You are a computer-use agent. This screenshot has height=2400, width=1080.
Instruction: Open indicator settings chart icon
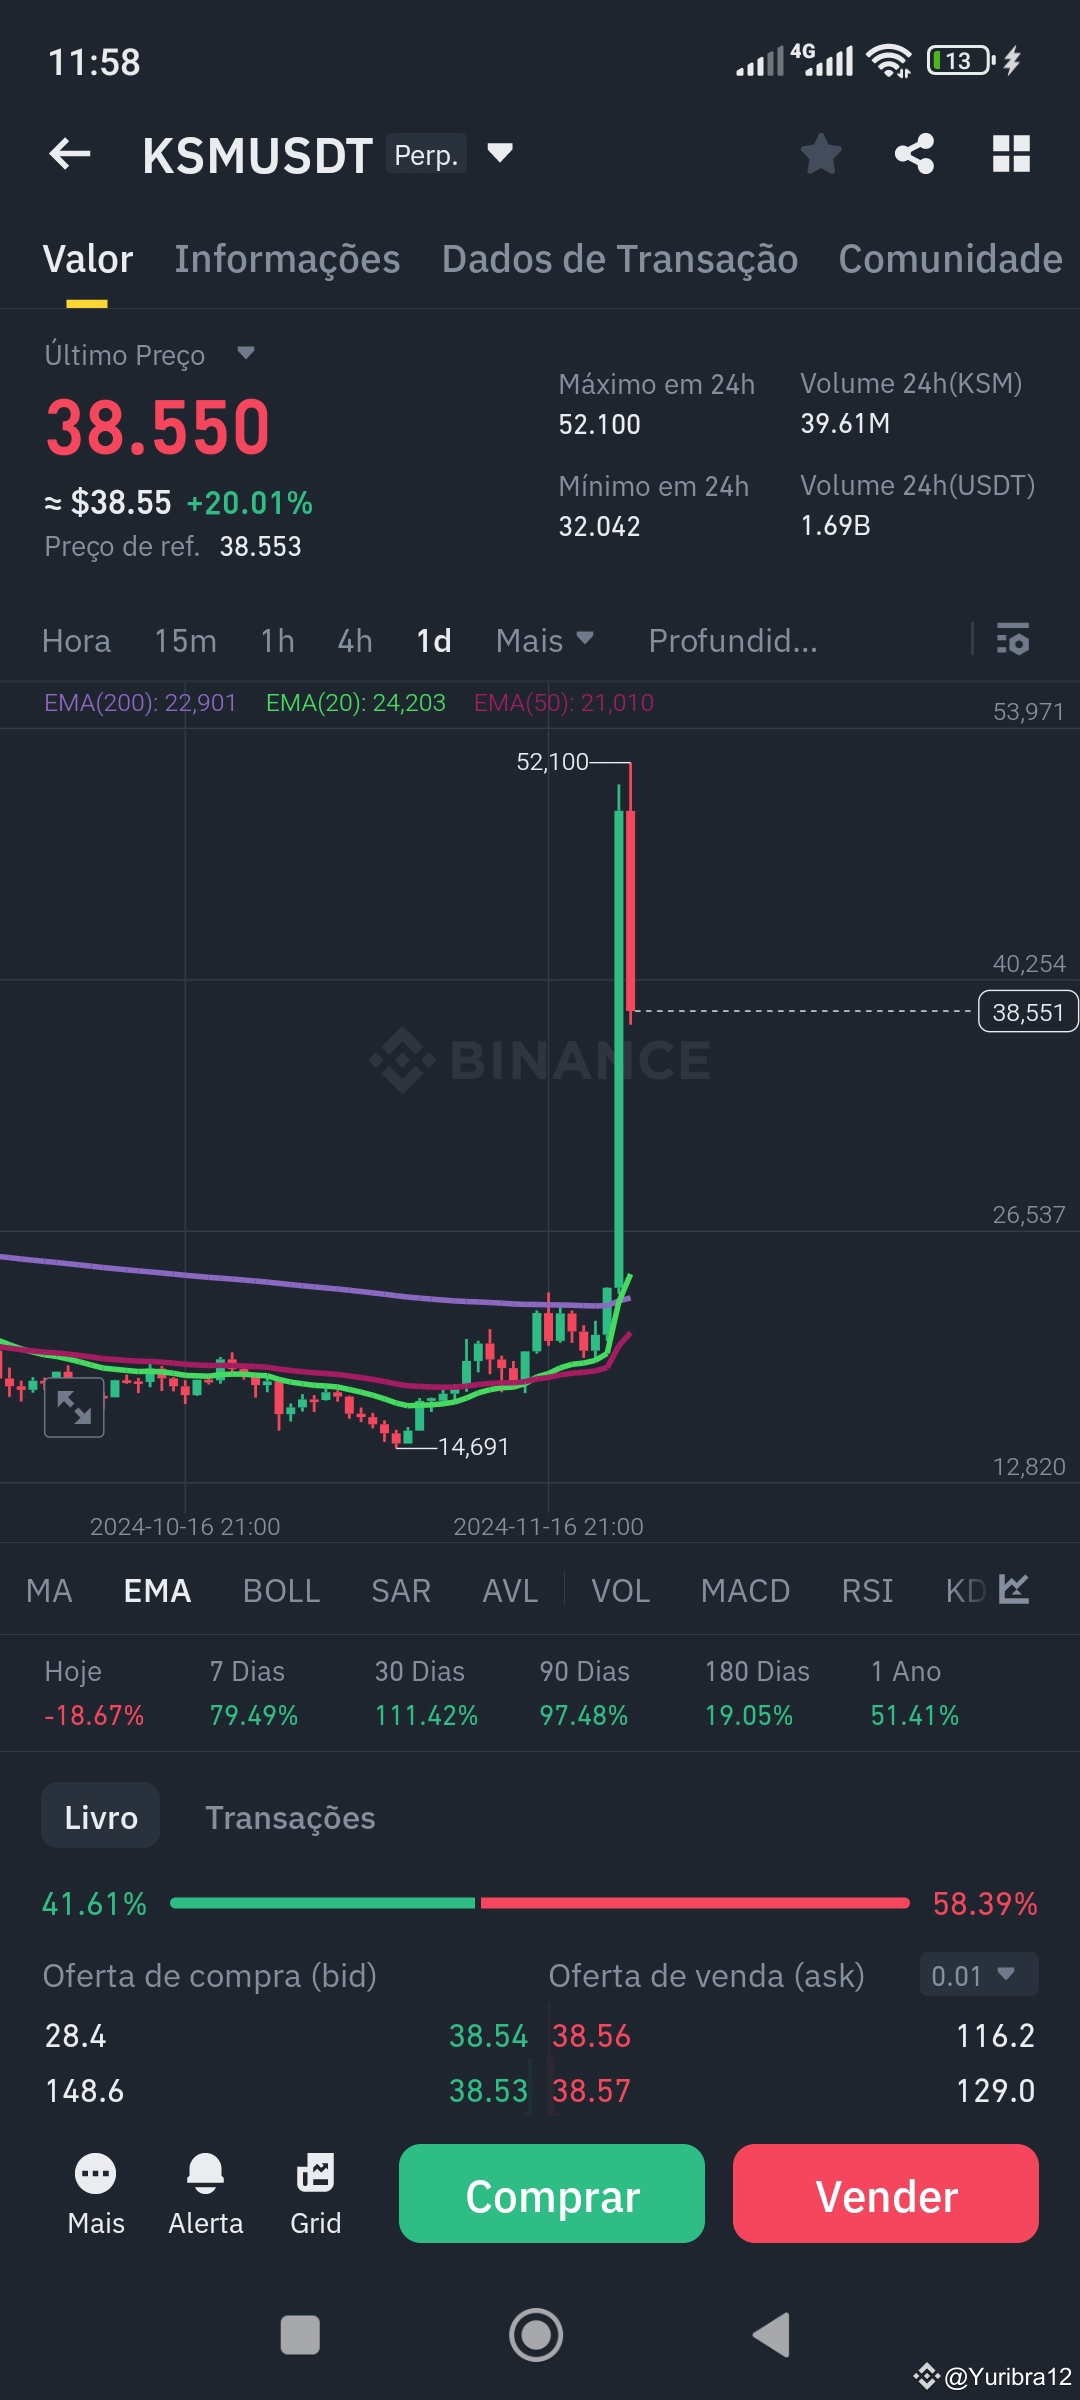(x=1014, y=1589)
